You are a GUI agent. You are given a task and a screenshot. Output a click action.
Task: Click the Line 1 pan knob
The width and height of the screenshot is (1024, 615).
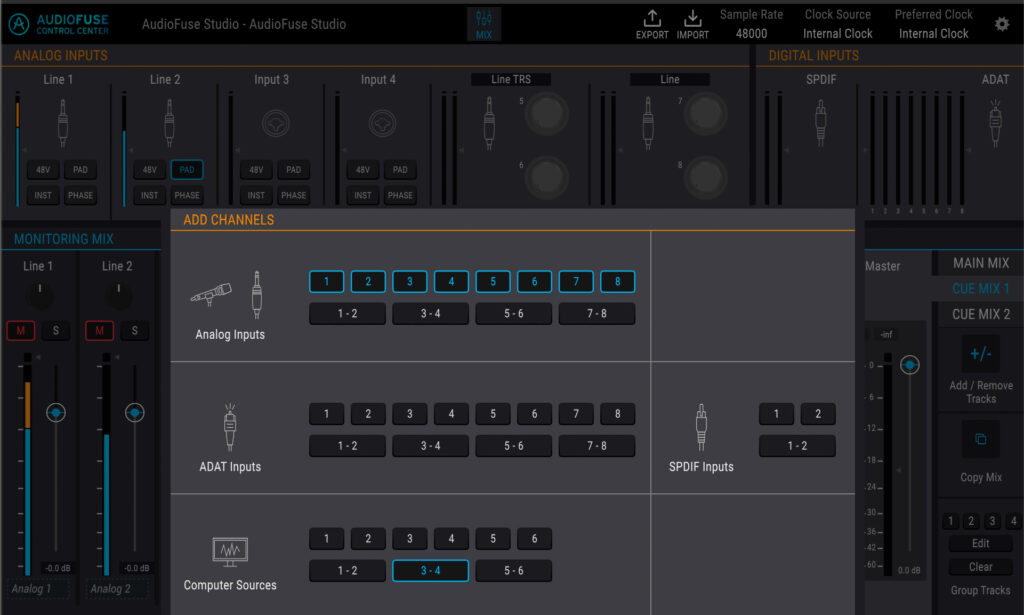[40, 296]
